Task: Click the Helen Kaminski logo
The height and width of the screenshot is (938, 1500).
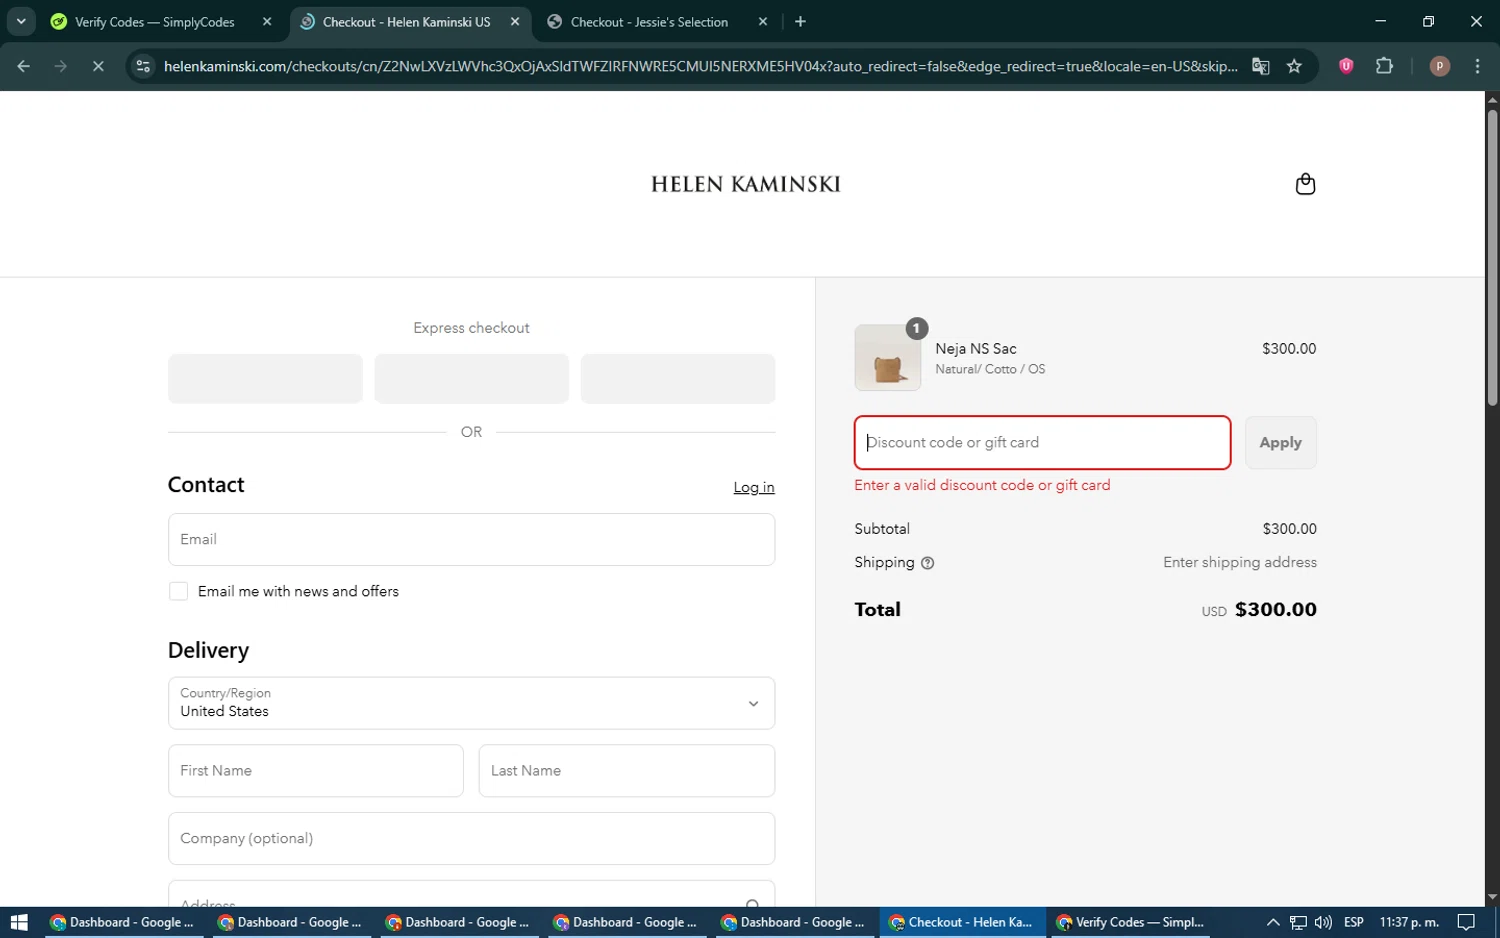Action: (746, 184)
